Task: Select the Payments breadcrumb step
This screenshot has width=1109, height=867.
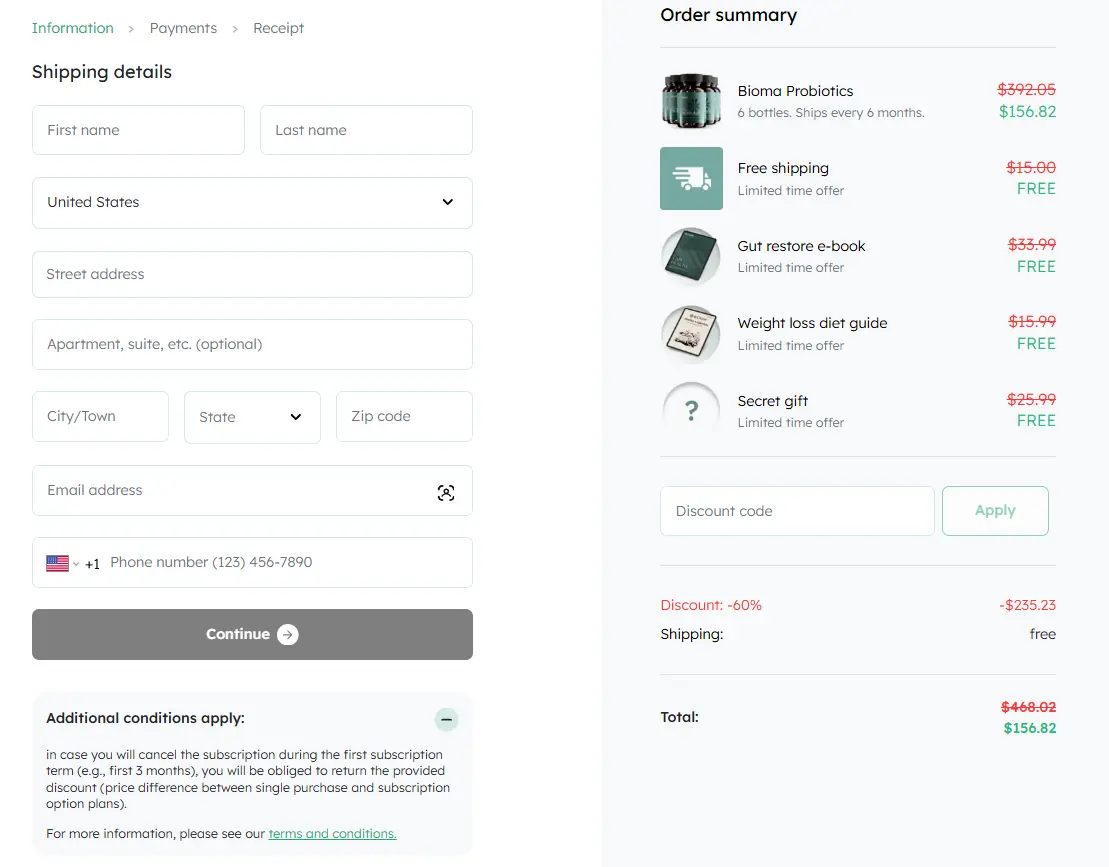Action: coord(183,28)
